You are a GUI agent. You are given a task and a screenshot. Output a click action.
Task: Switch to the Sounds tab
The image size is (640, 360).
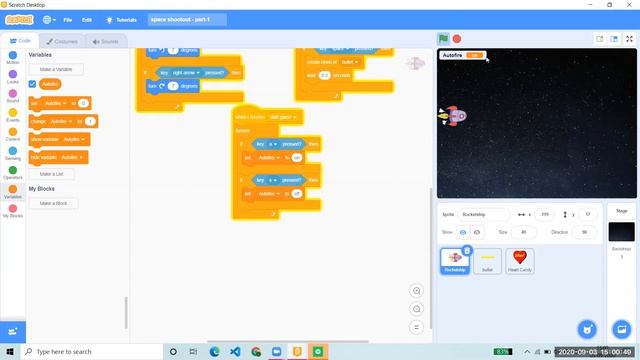pyautogui.click(x=105, y=41)
